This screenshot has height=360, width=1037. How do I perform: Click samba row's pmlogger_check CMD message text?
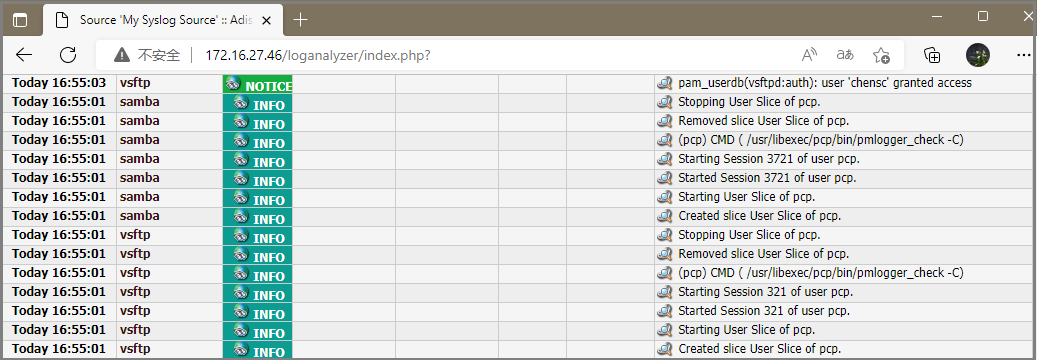coord(821,140)
